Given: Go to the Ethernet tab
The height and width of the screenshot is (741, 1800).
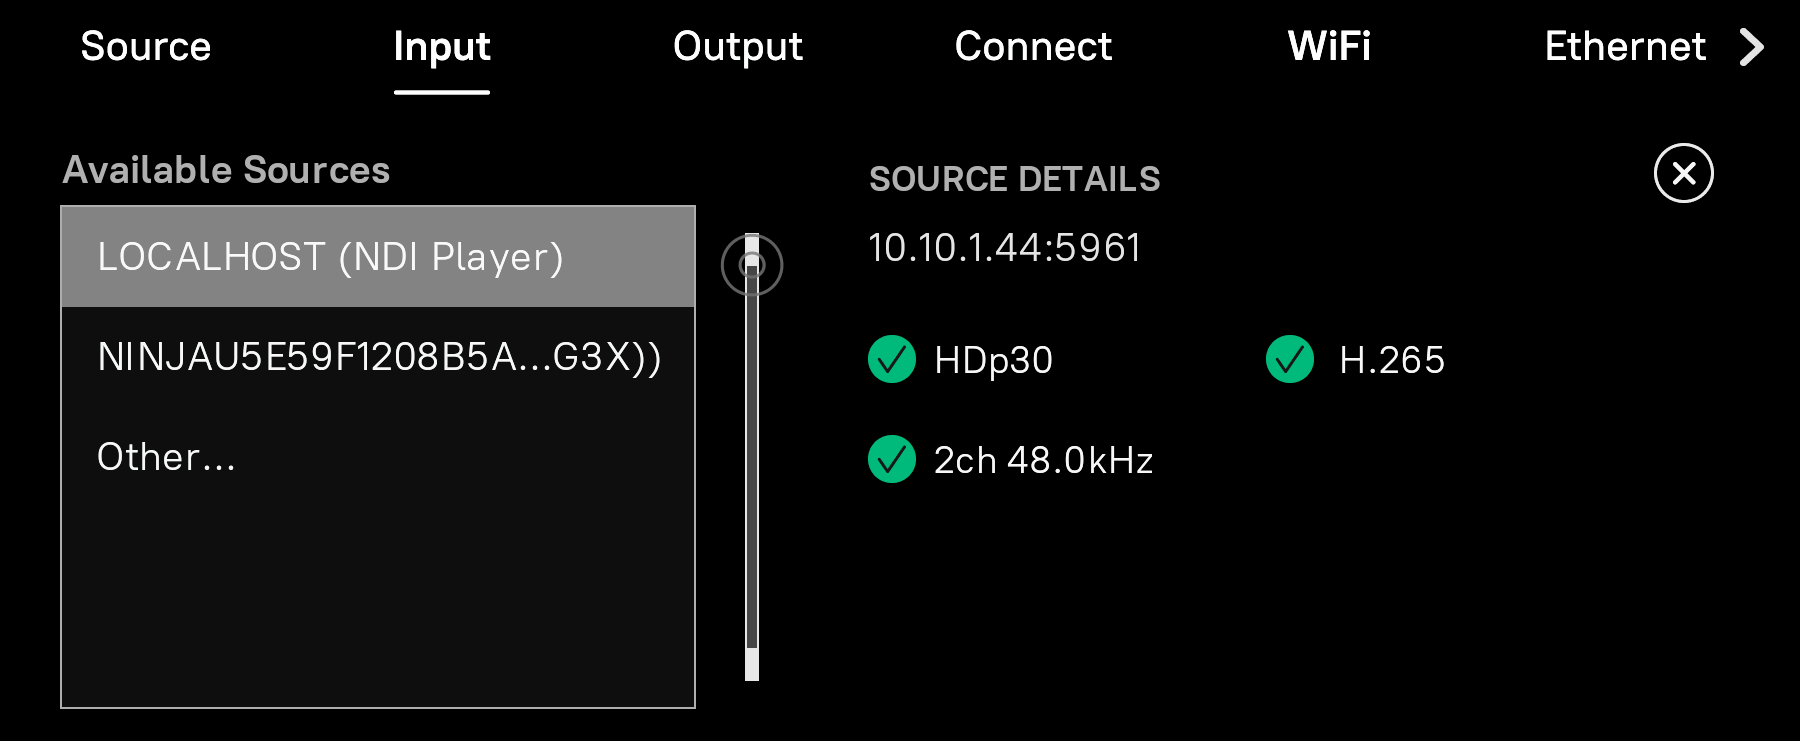Looking at the screenshot, I should click(1624, 46).
